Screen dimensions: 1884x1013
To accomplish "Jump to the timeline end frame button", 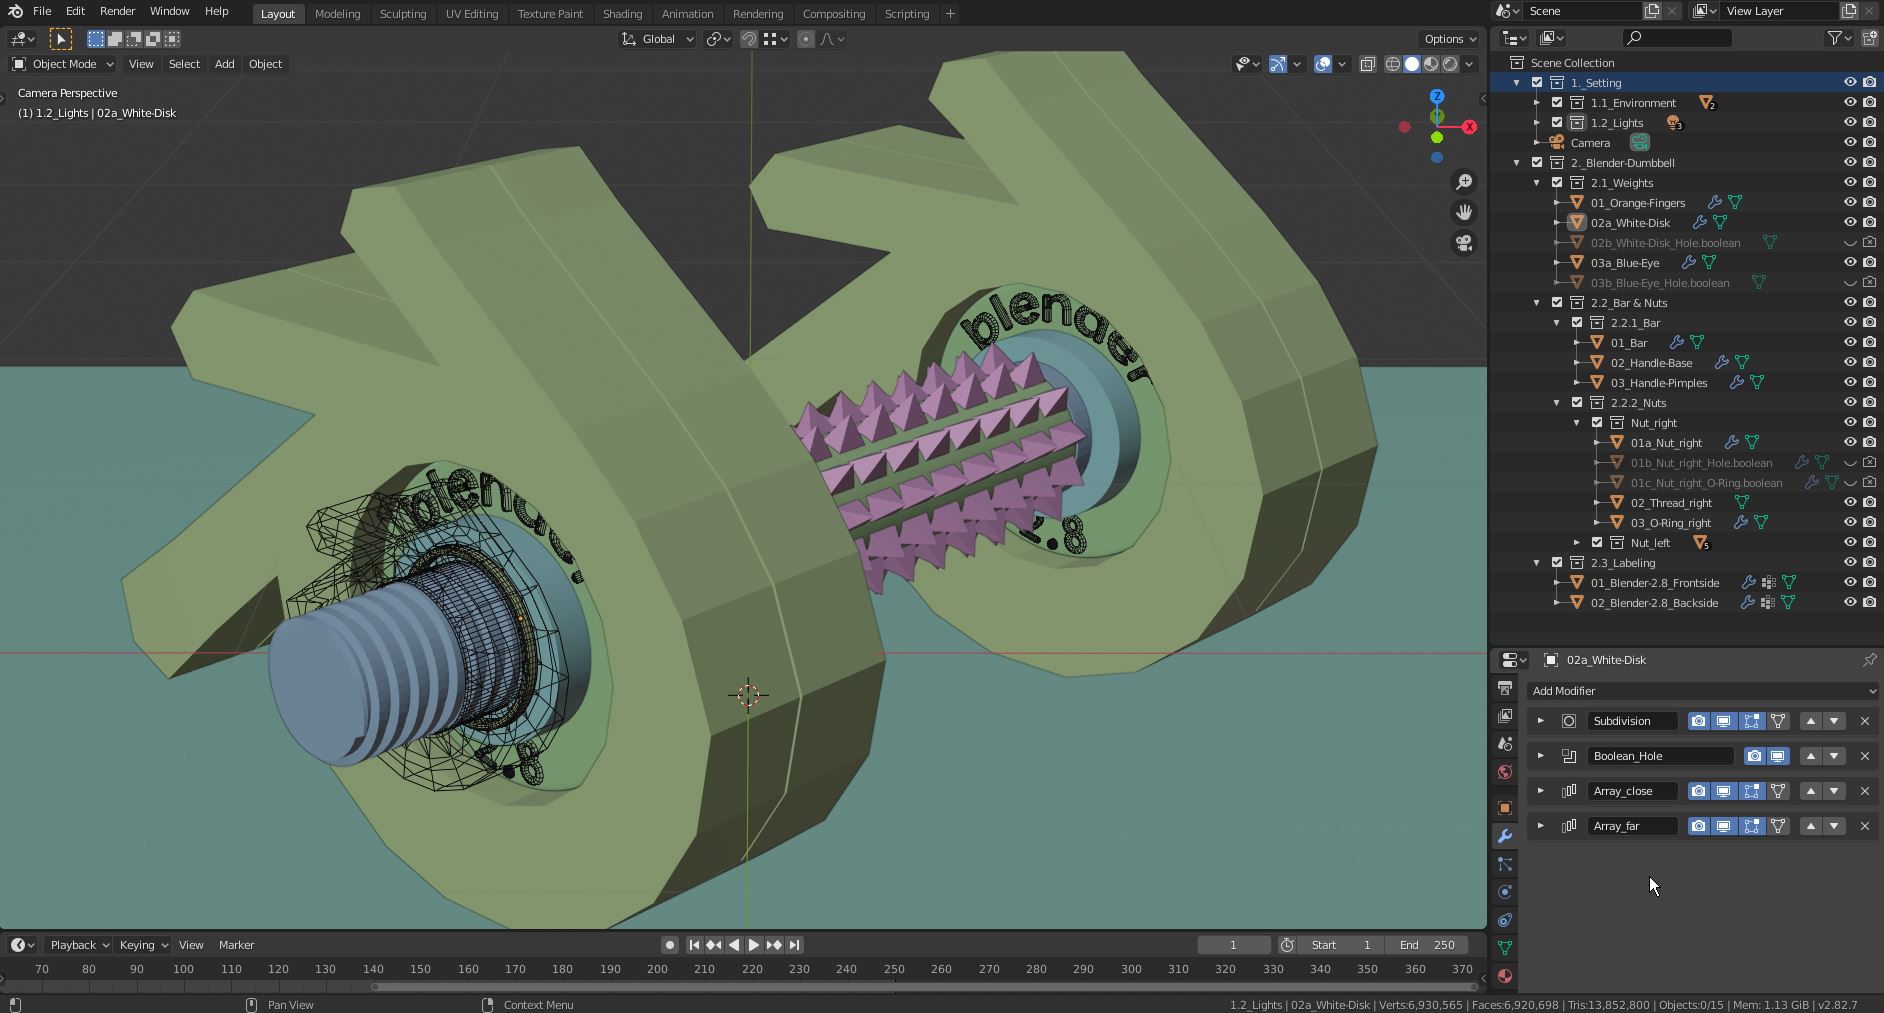I will click(794, 945).
